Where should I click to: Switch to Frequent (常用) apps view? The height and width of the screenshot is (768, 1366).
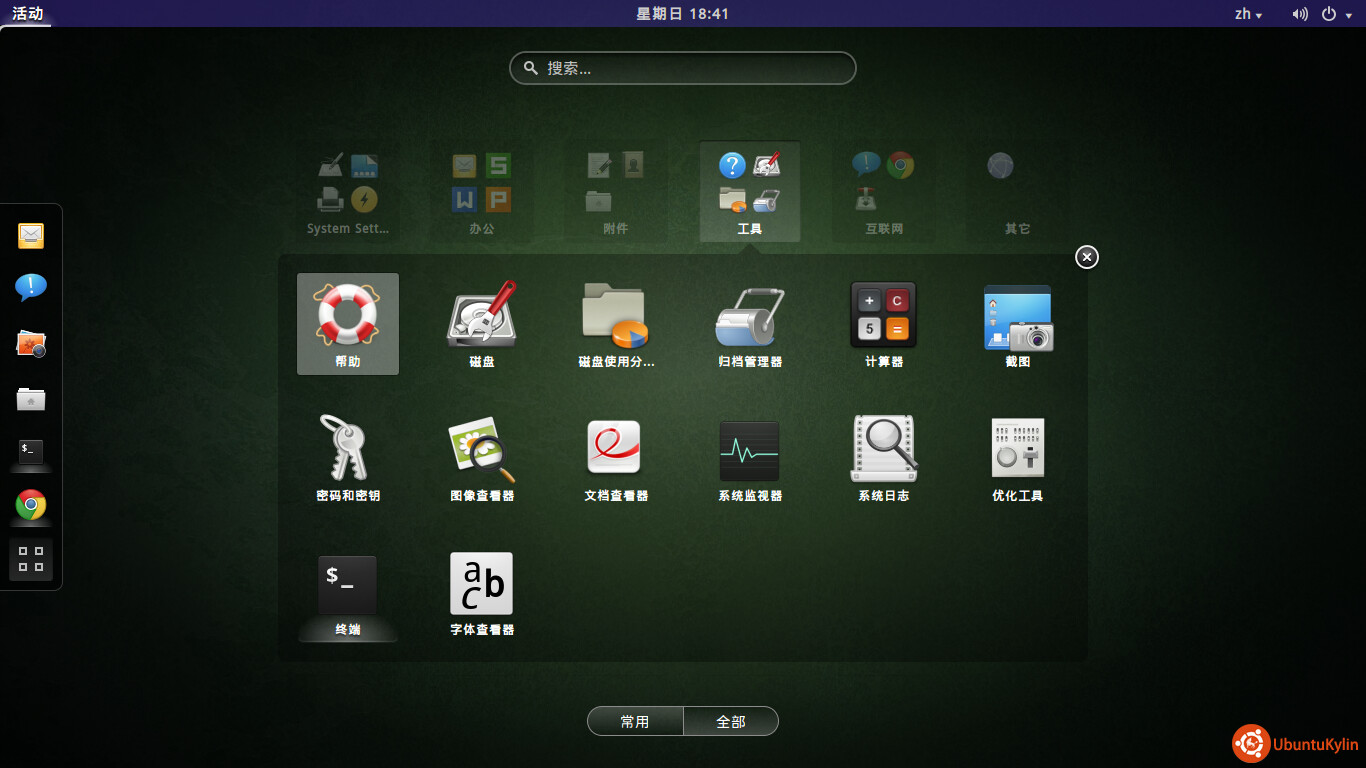coord(635,721)
